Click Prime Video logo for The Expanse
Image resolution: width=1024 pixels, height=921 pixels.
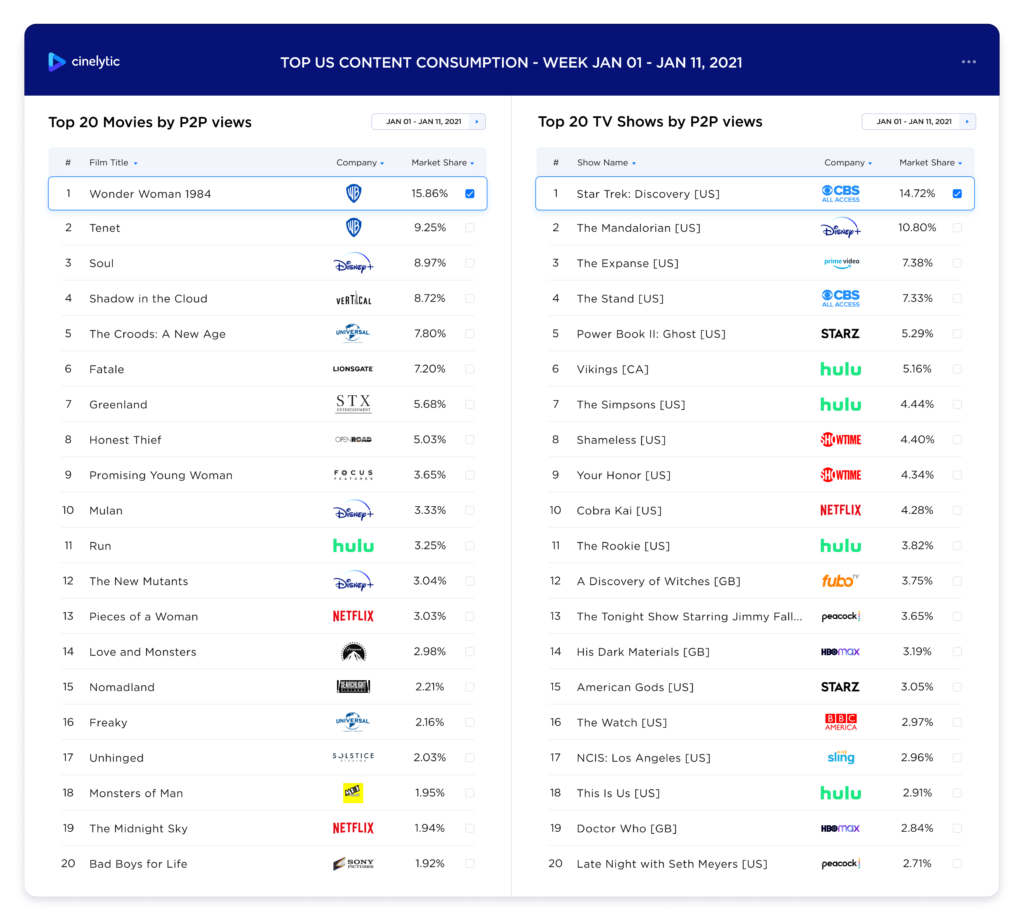(x=841, y=263)
